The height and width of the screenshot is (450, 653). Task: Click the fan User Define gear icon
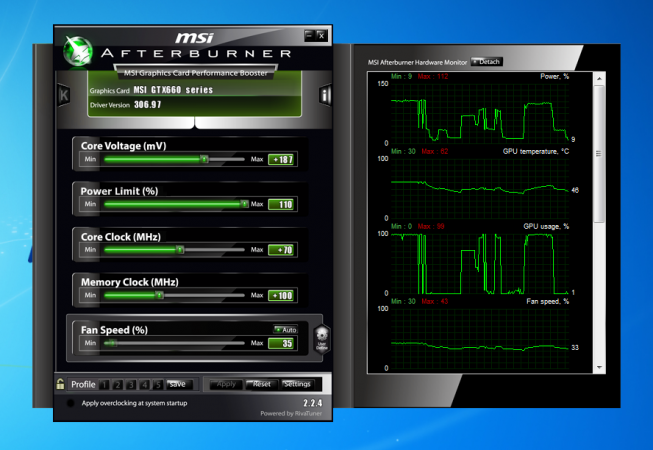pyautogui.click(x=322, y=339)
